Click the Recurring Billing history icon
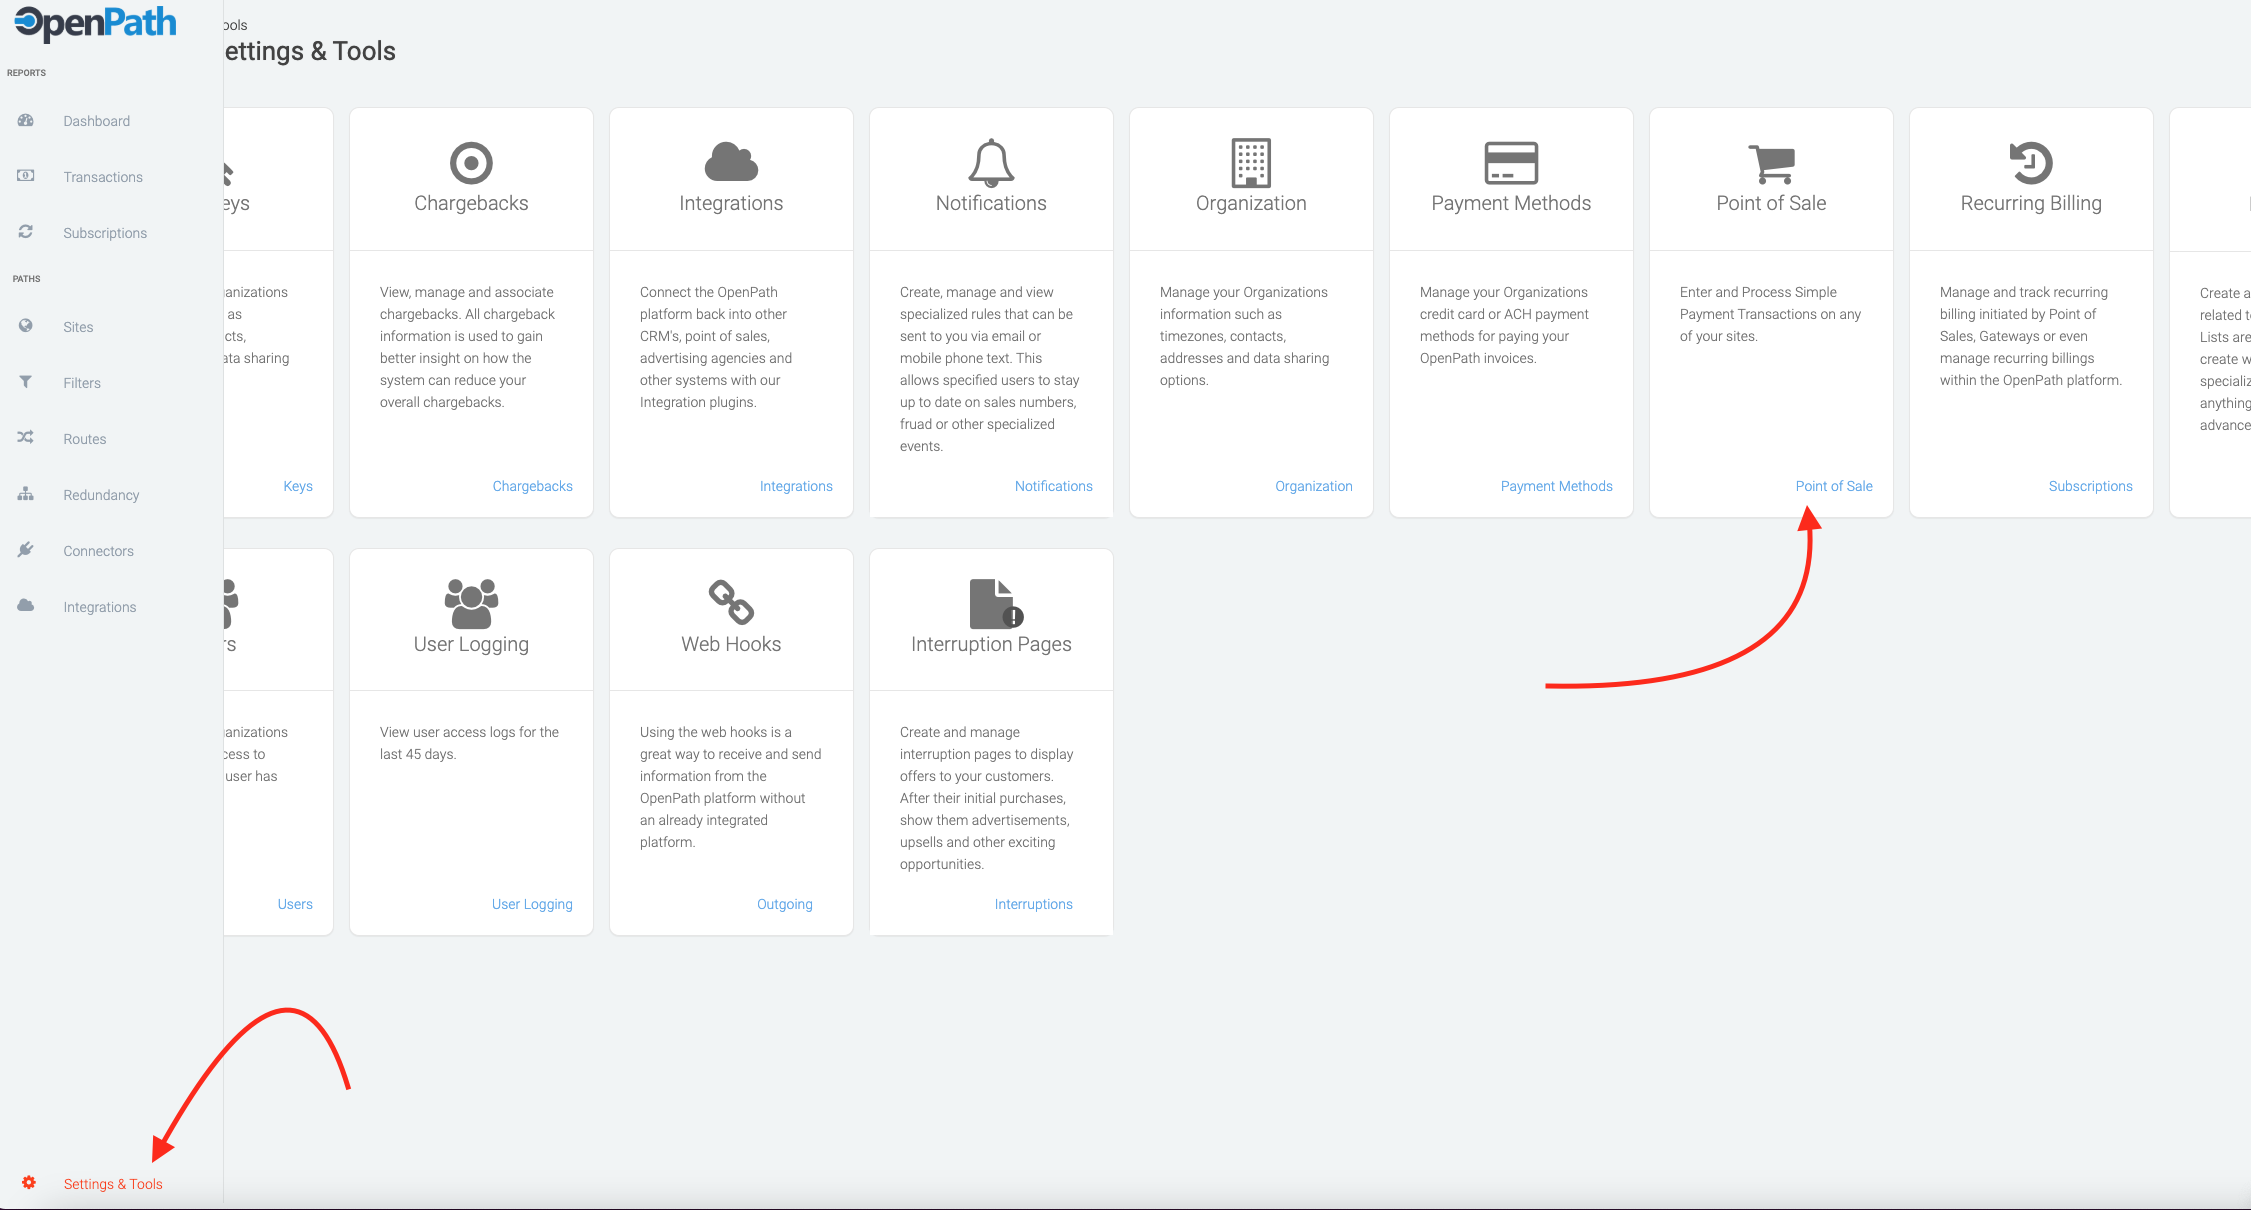Viewport: 2251px width, 1210px height. [2031, 163]
